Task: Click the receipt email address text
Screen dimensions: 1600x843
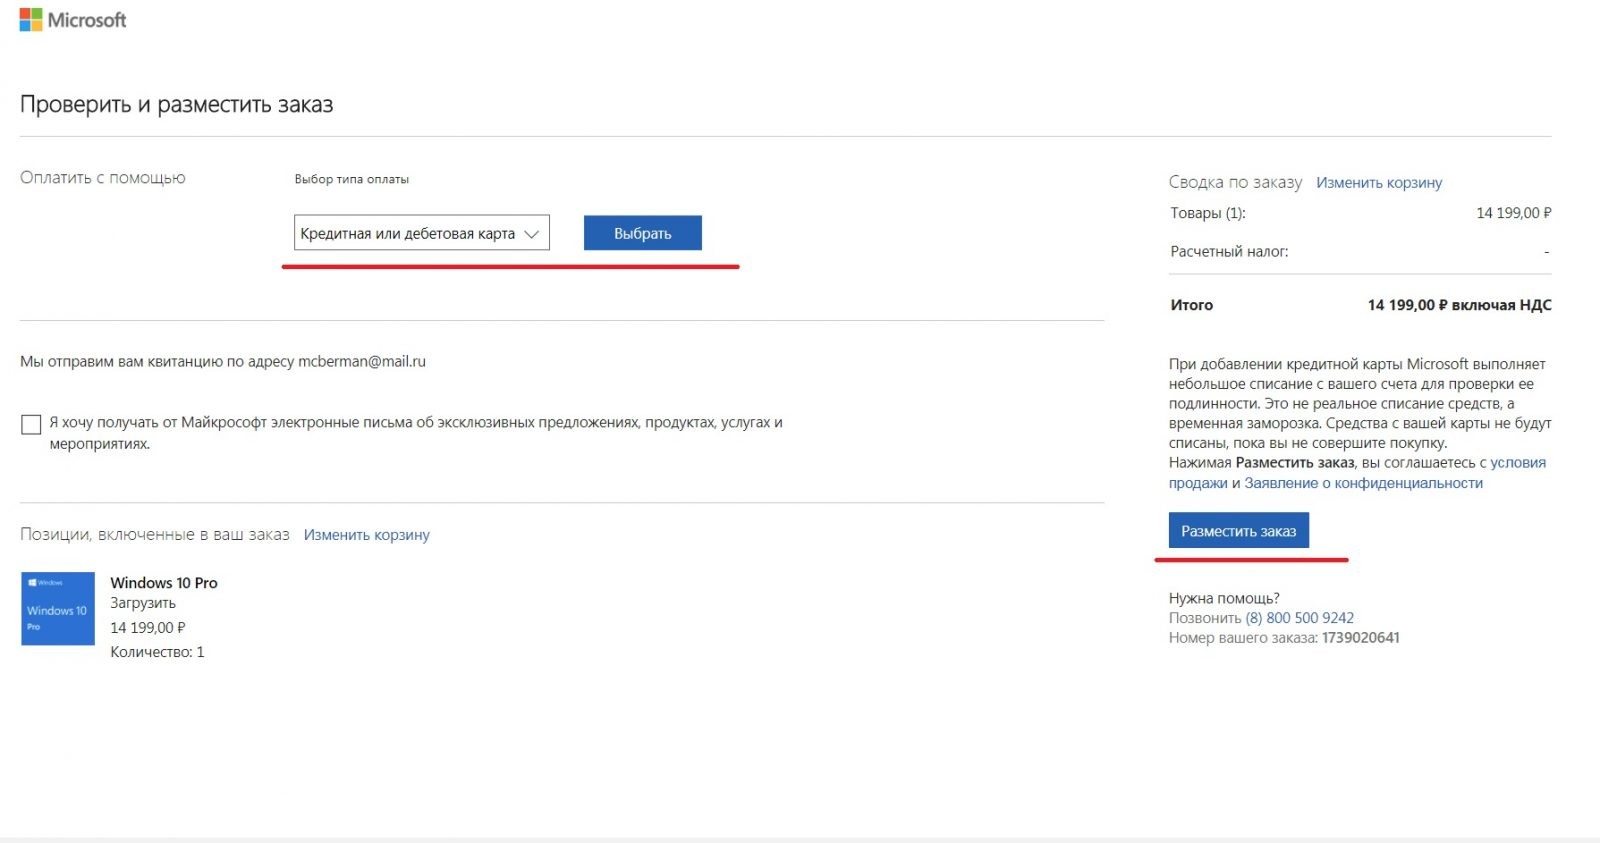Action: coord(362,362)
